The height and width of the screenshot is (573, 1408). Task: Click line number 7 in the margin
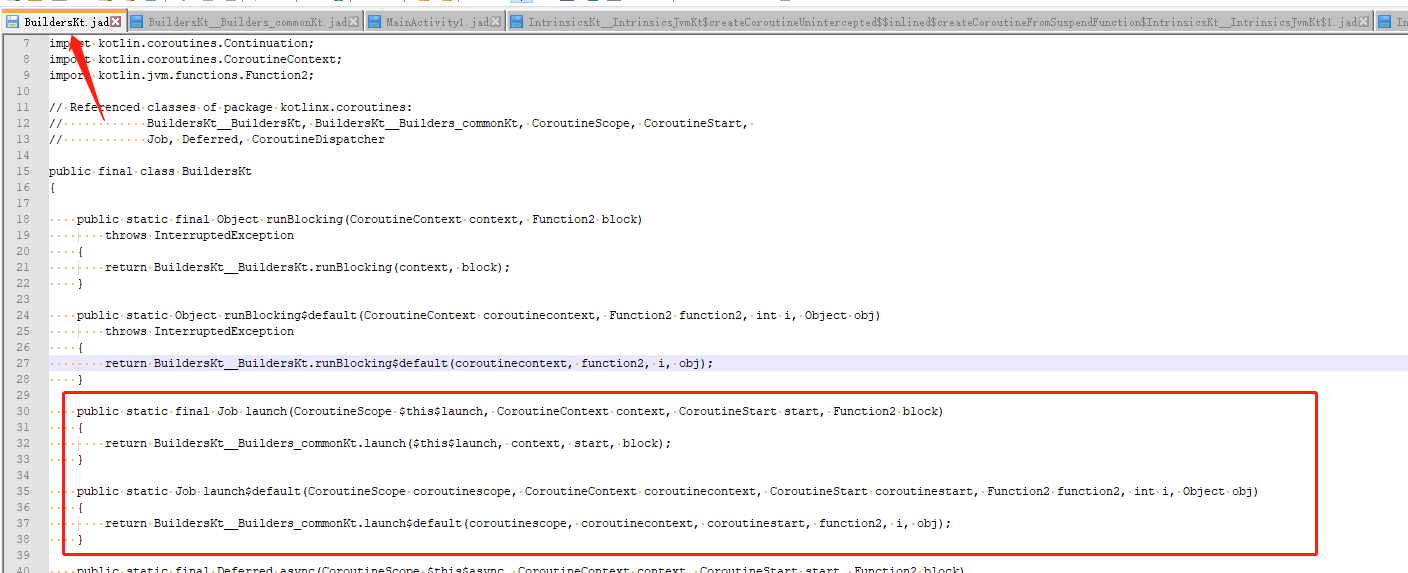[x=26, y=43]
